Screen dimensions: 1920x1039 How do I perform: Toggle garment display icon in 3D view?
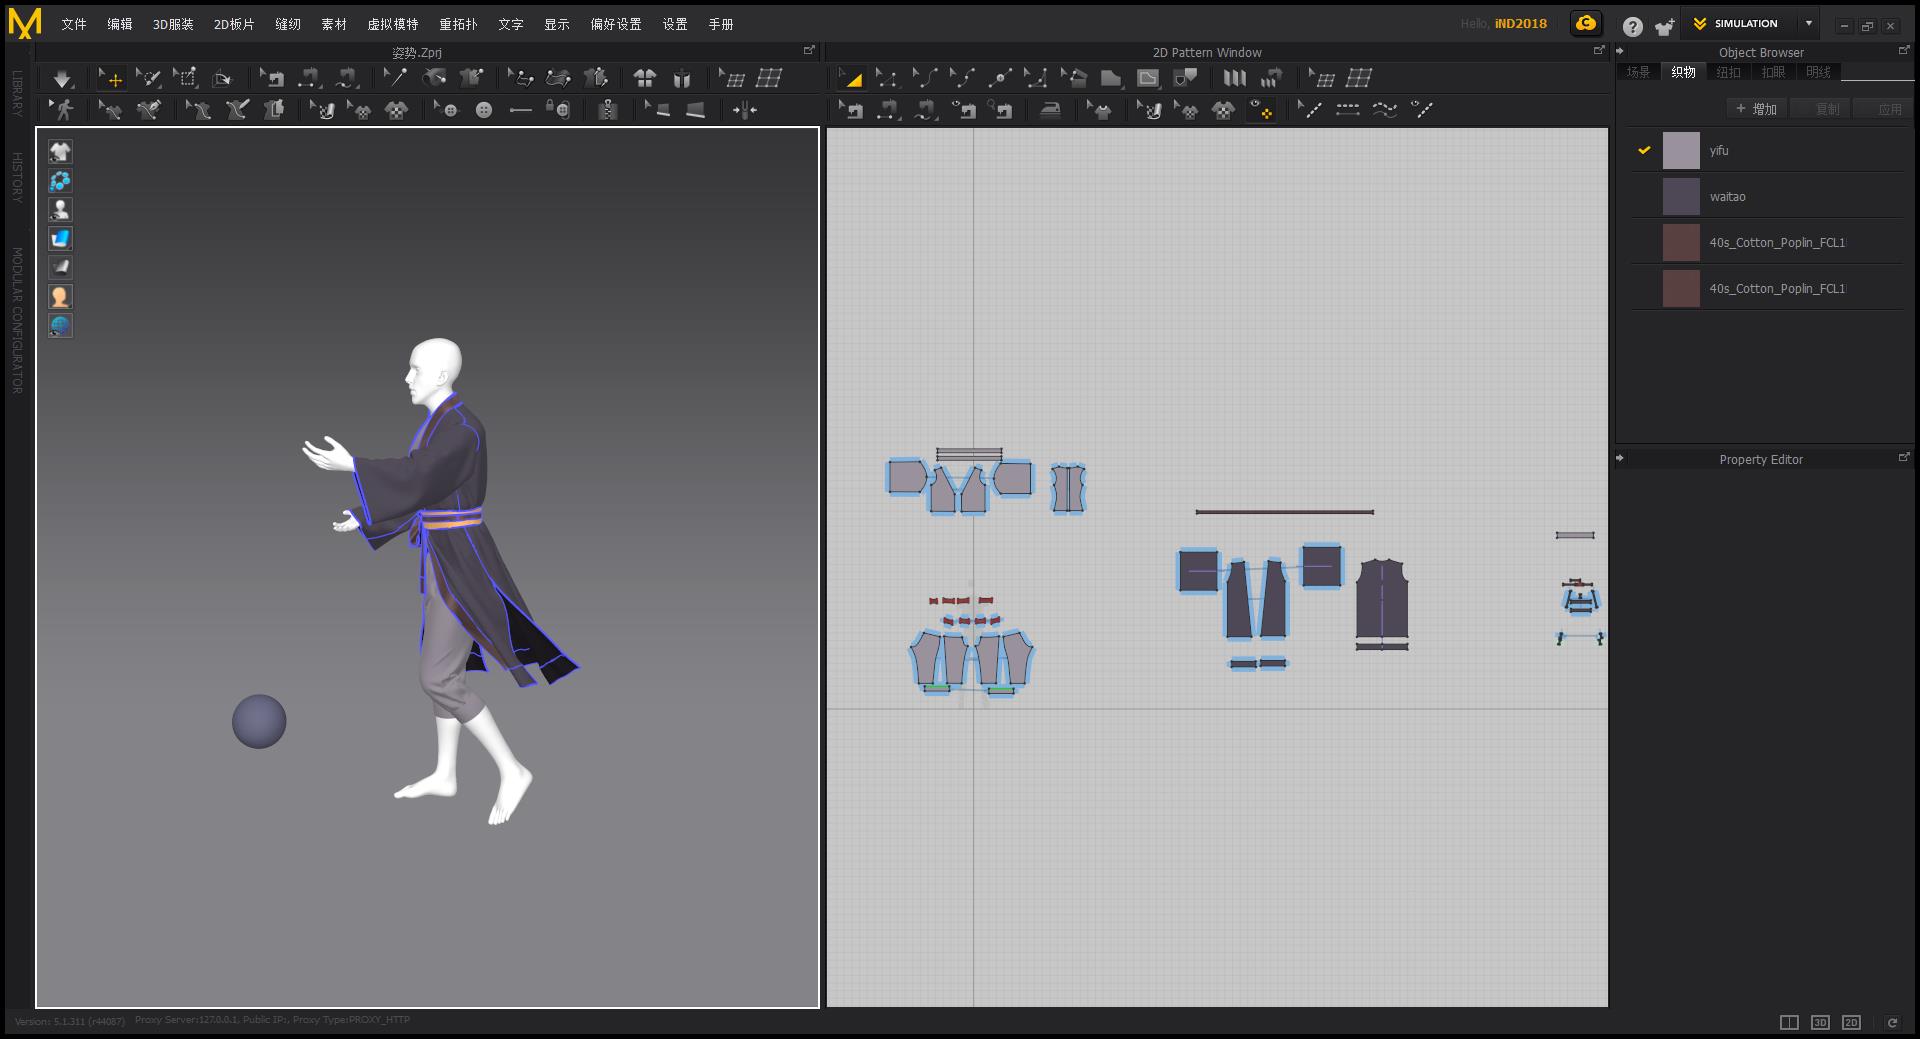[60, 152]
